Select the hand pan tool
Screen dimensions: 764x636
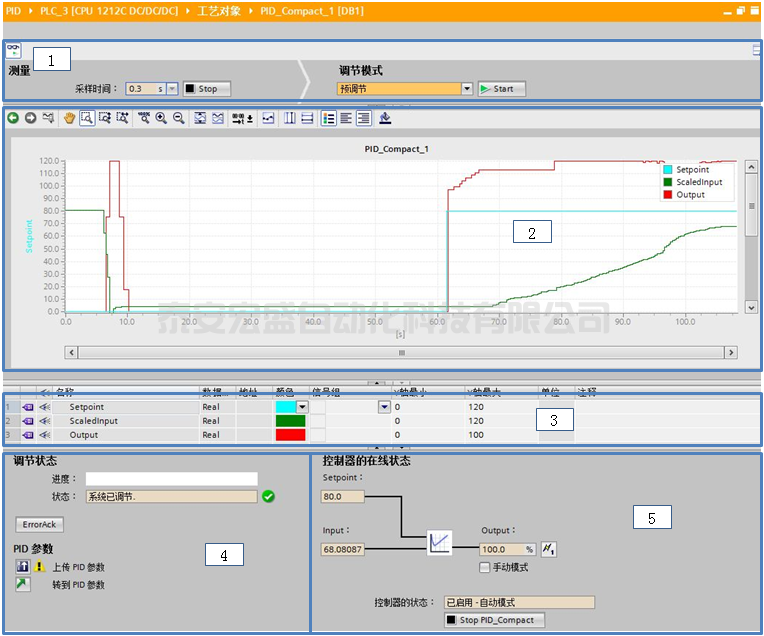(x=69, y=118)
